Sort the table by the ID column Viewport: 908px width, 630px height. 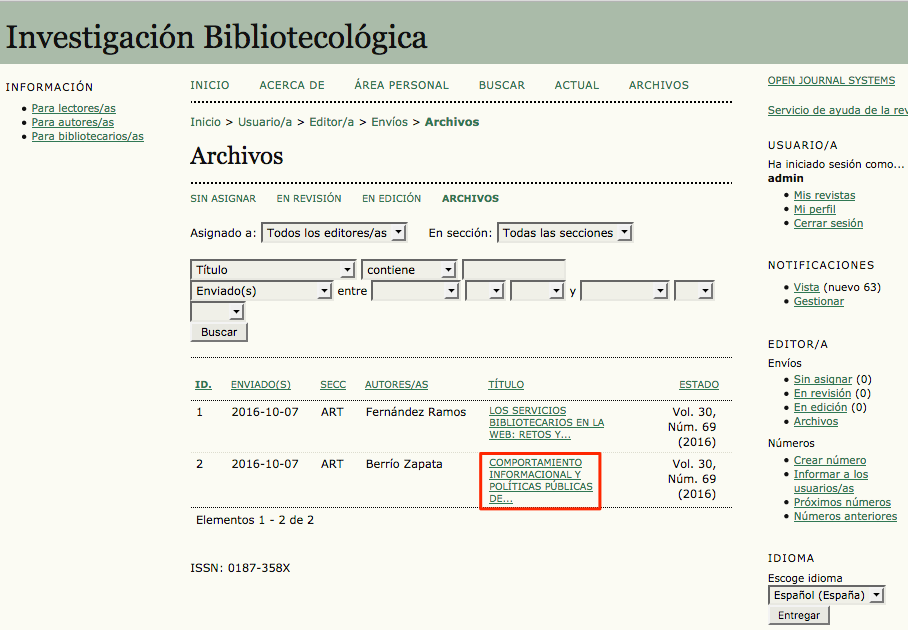pyautogui.click(x=203, y=385)
